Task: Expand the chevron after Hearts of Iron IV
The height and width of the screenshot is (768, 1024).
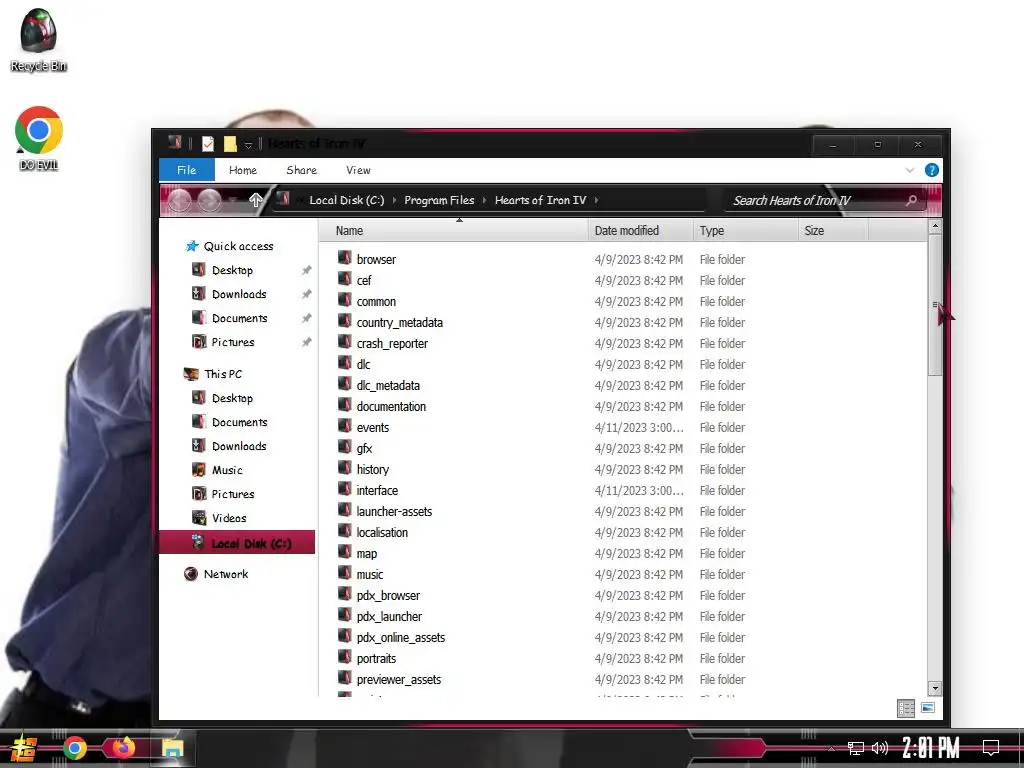Action: pyautogui.click(x=596, y=200)
